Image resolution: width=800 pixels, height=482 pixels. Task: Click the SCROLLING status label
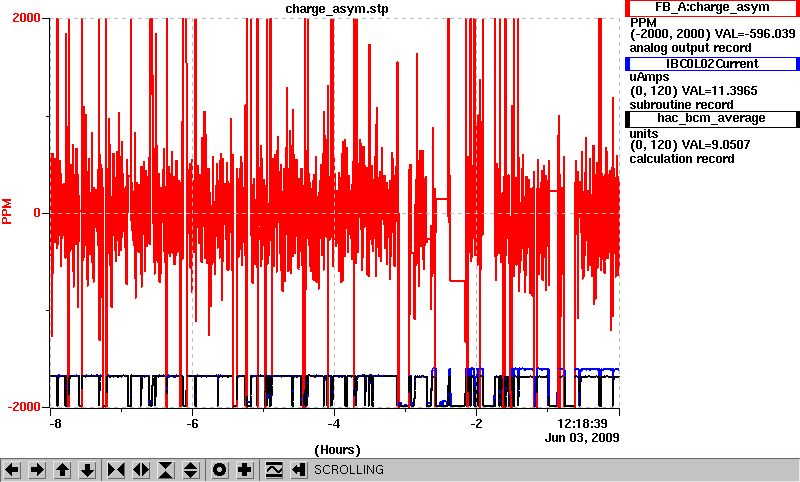click(x=348, y=470)
